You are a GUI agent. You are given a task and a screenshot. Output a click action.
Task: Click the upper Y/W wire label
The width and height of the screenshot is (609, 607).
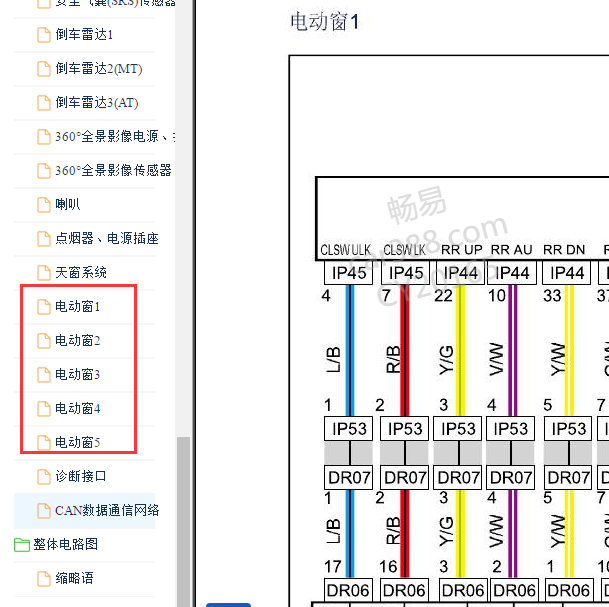click(x=558, y=360)
